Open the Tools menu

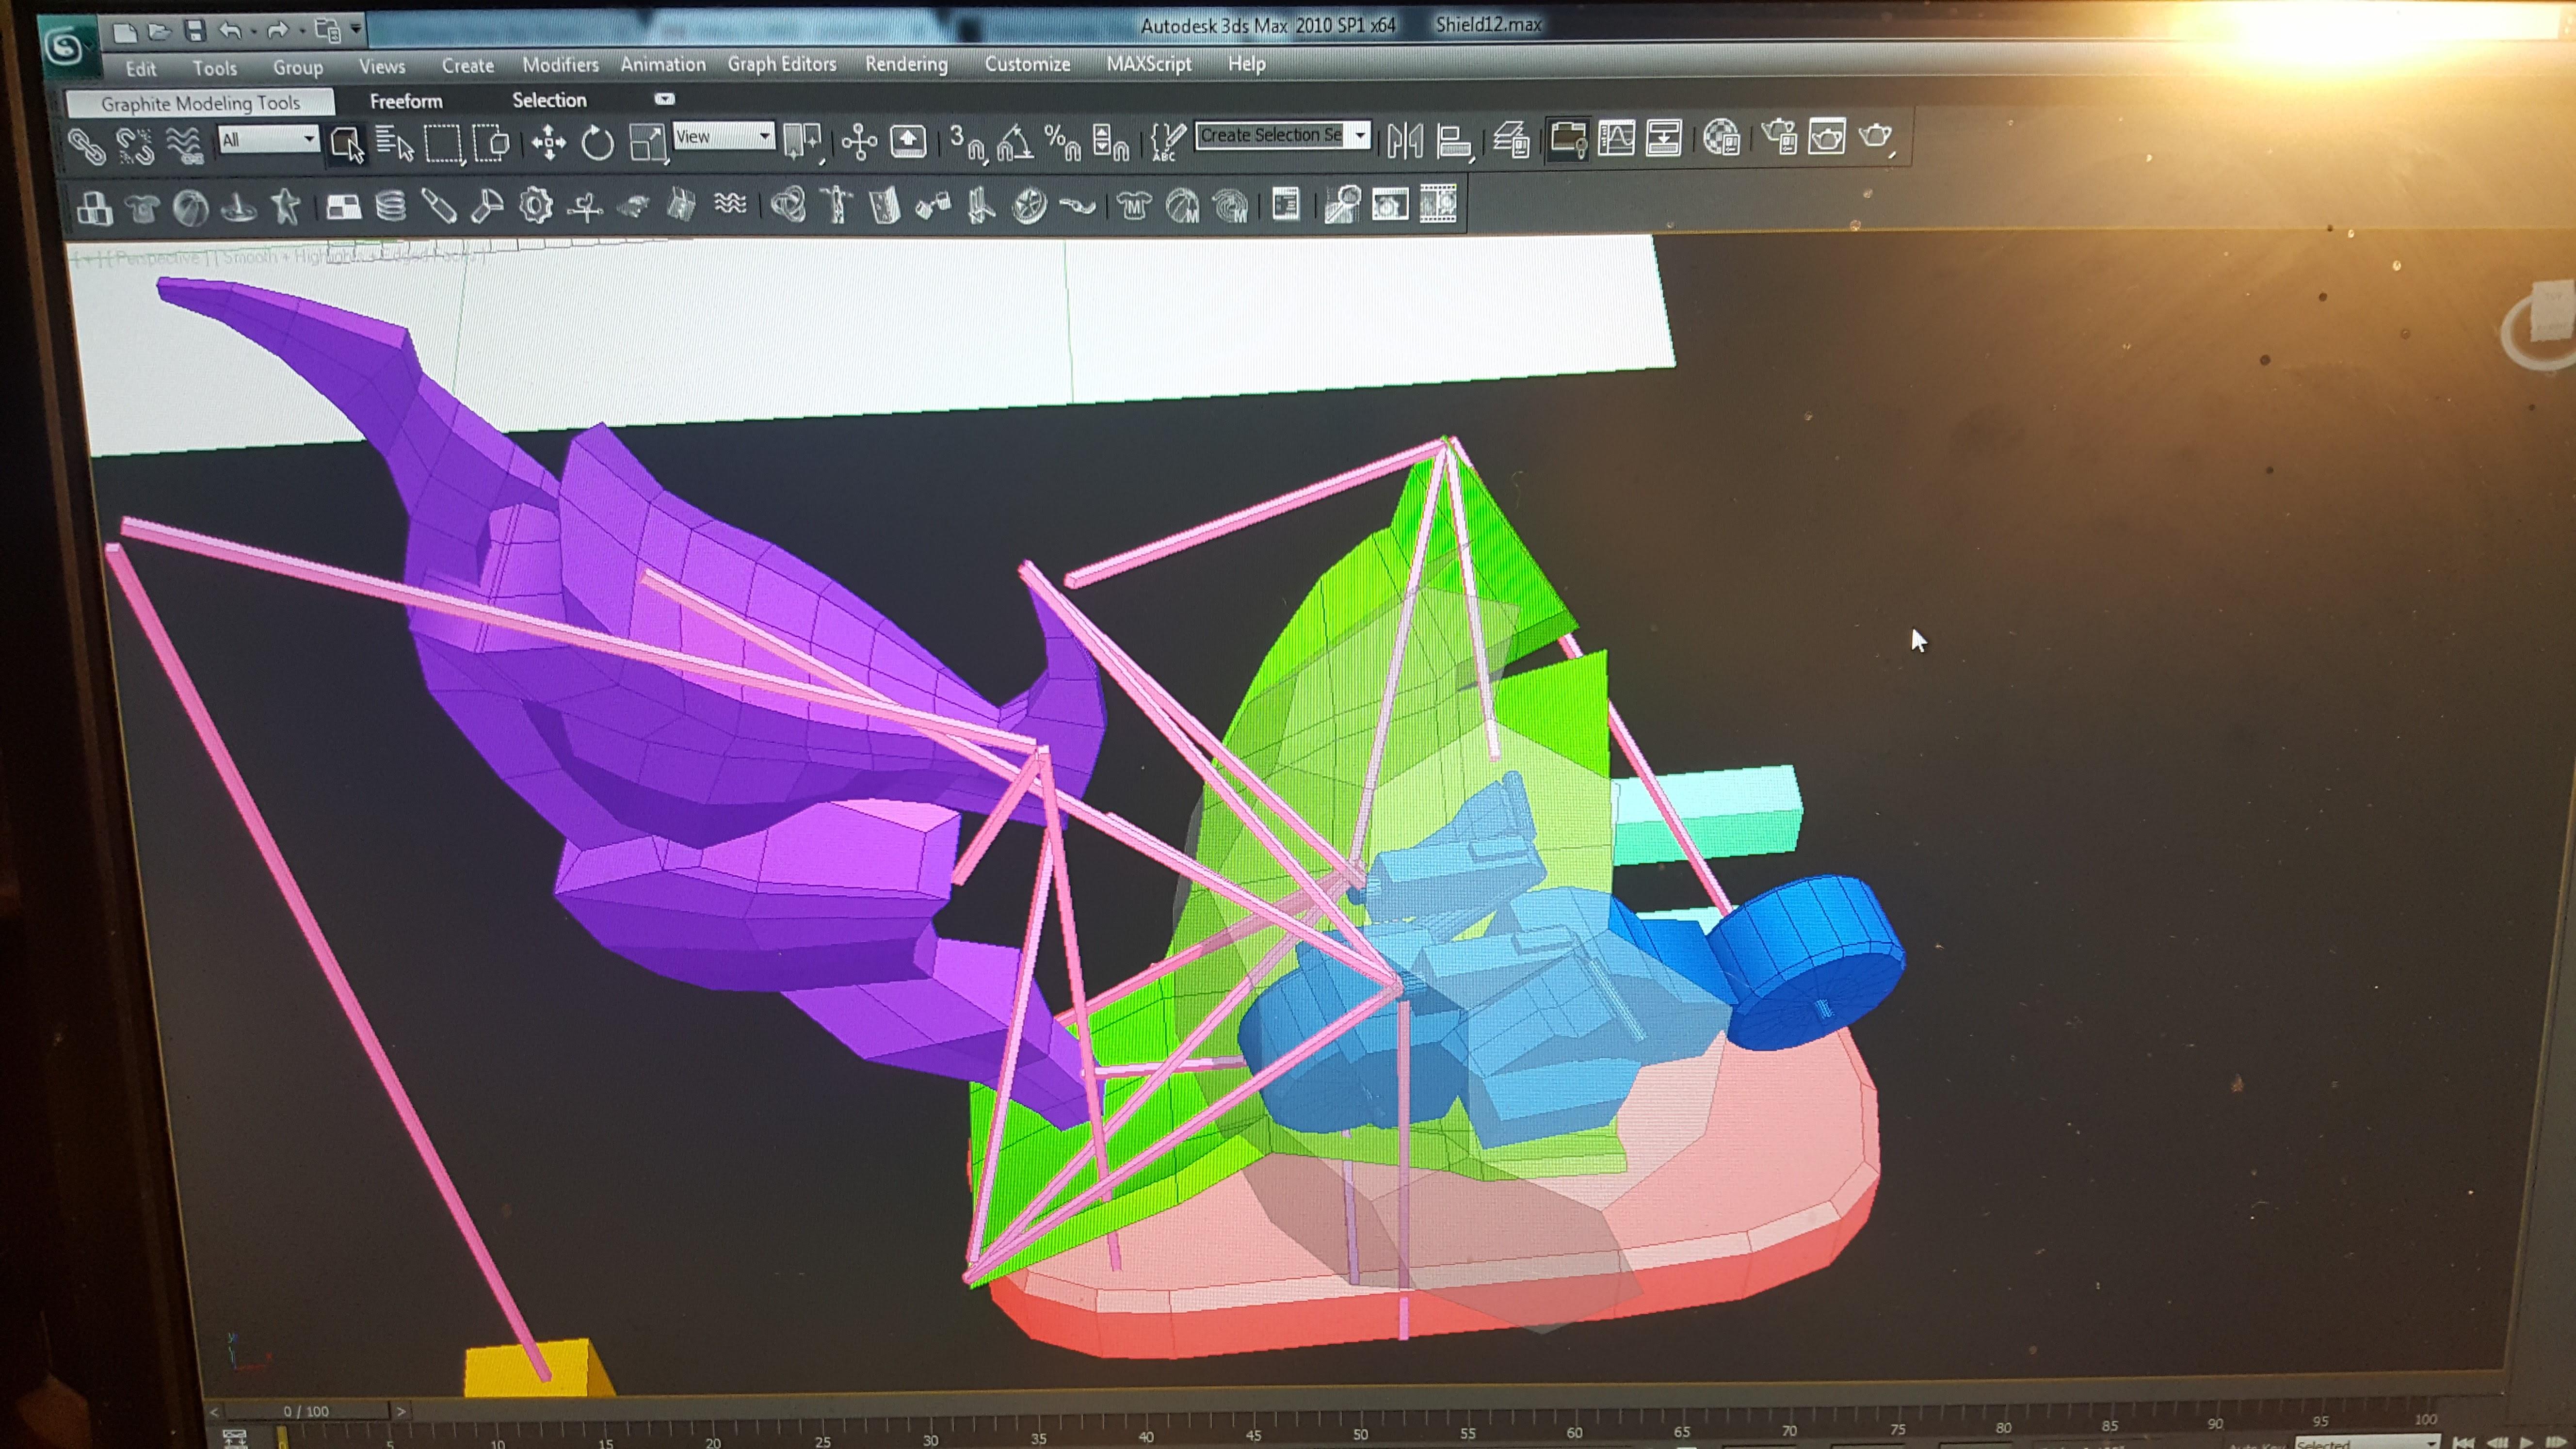pos(214,68)
